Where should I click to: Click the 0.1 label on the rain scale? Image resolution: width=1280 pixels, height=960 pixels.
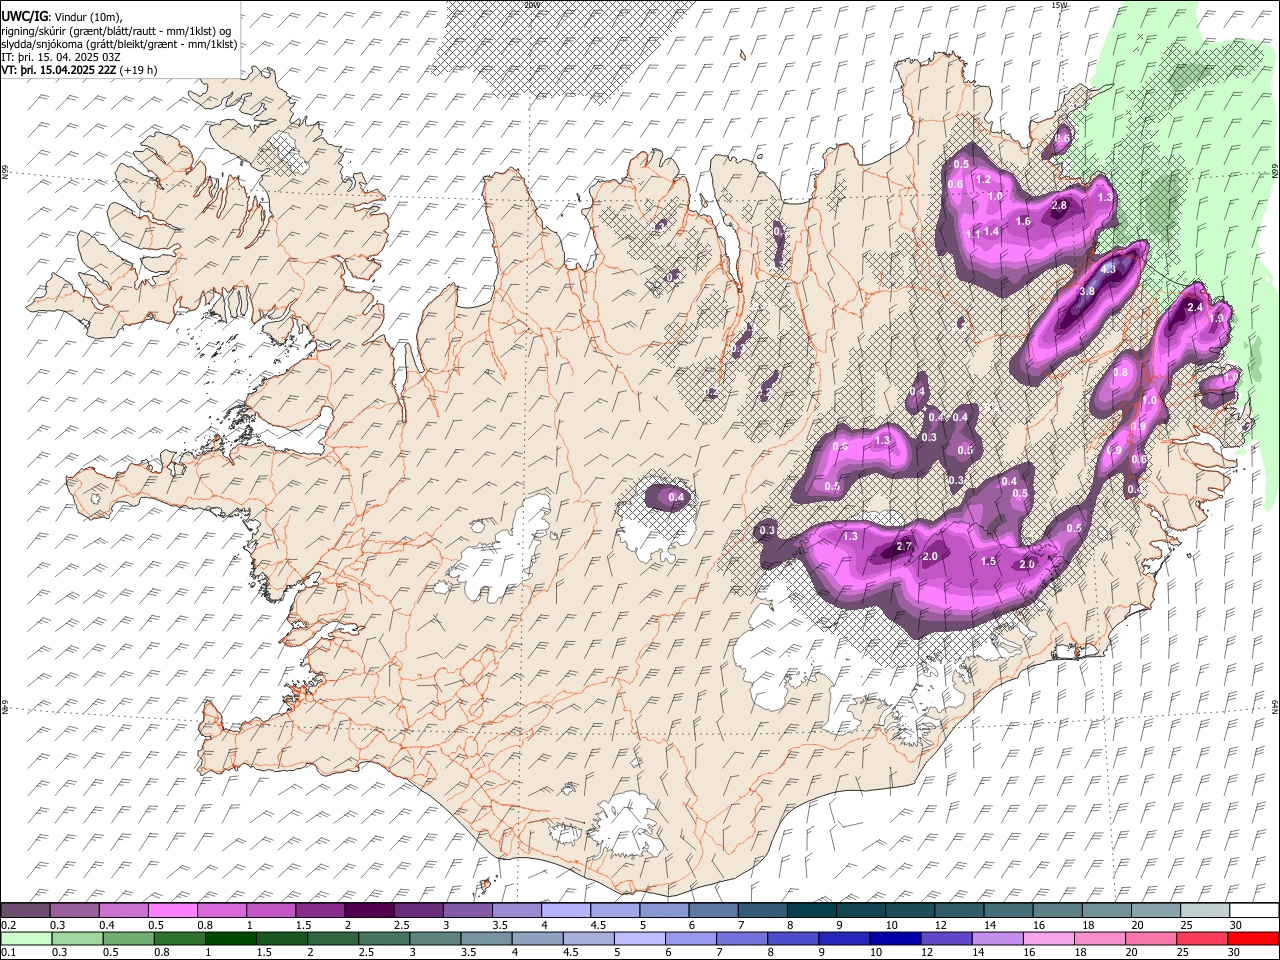coord(8,953)
